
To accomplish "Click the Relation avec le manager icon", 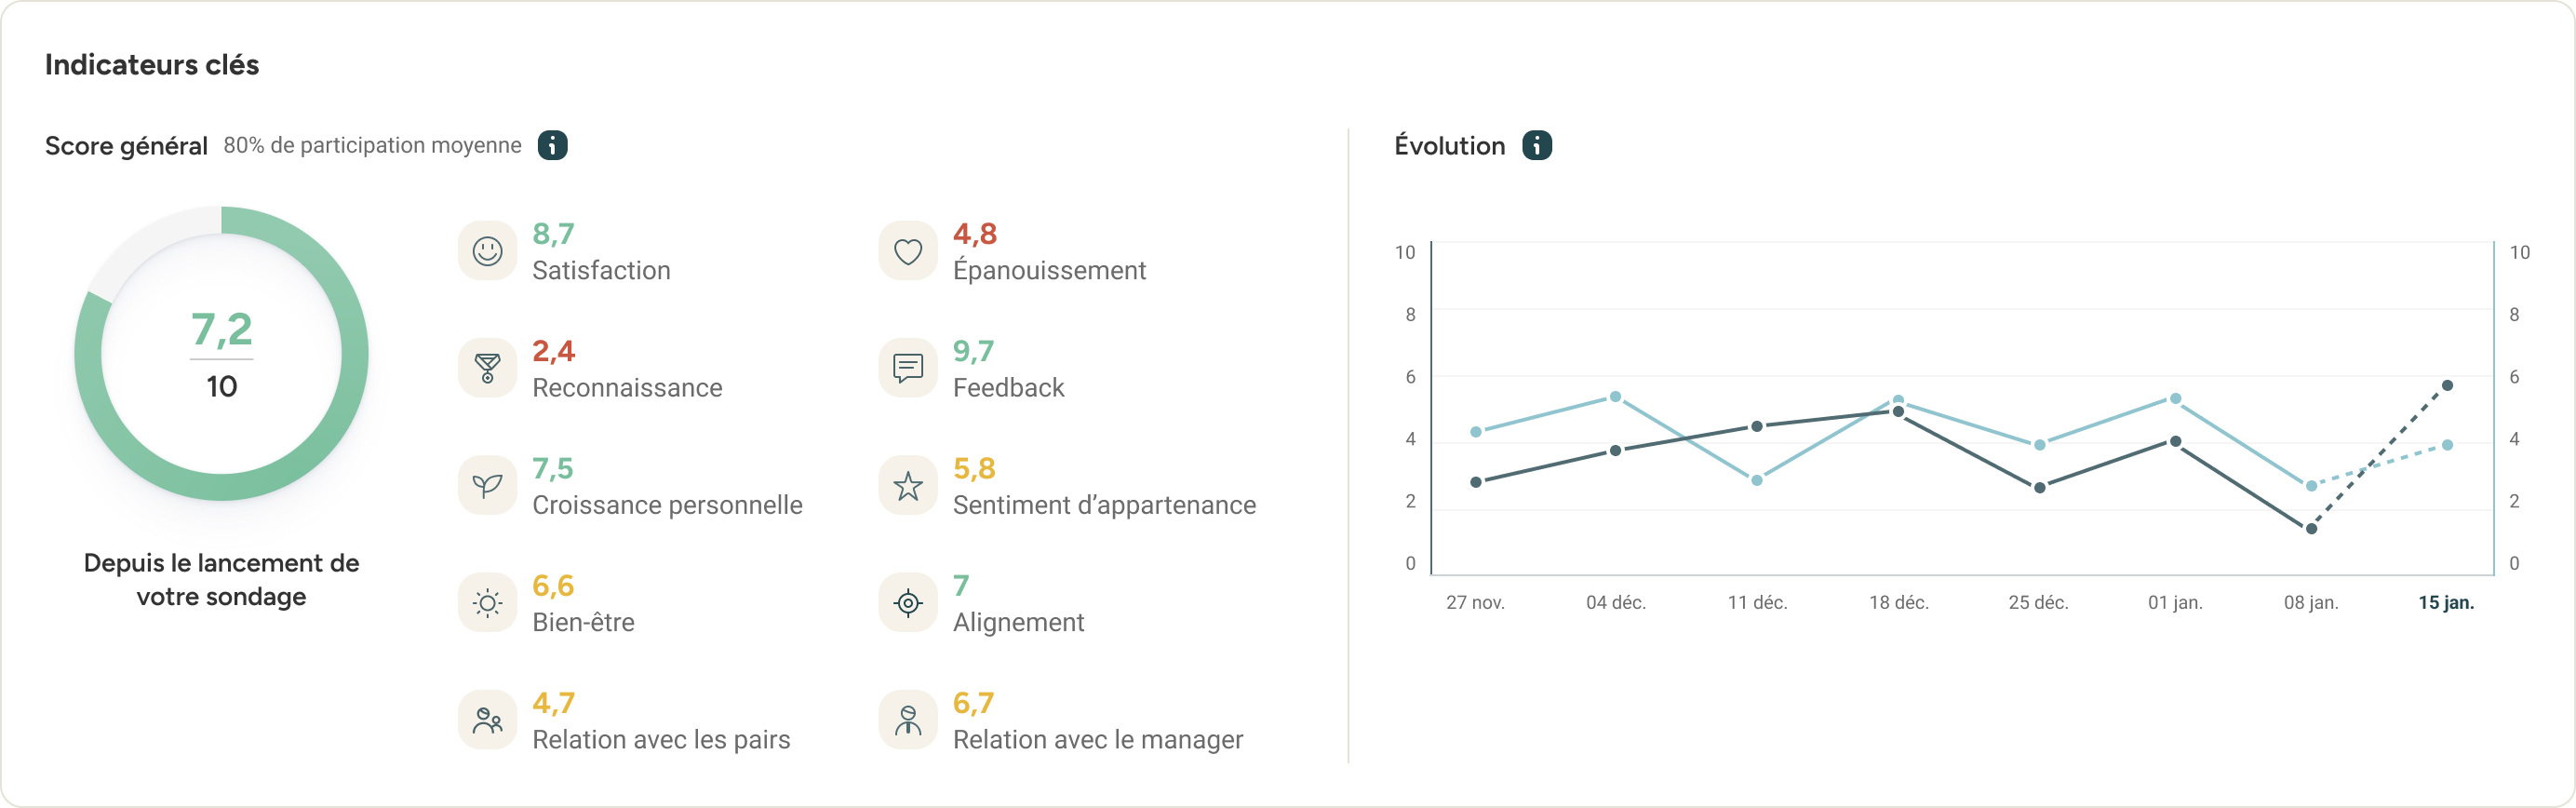I will click(907, 720).
